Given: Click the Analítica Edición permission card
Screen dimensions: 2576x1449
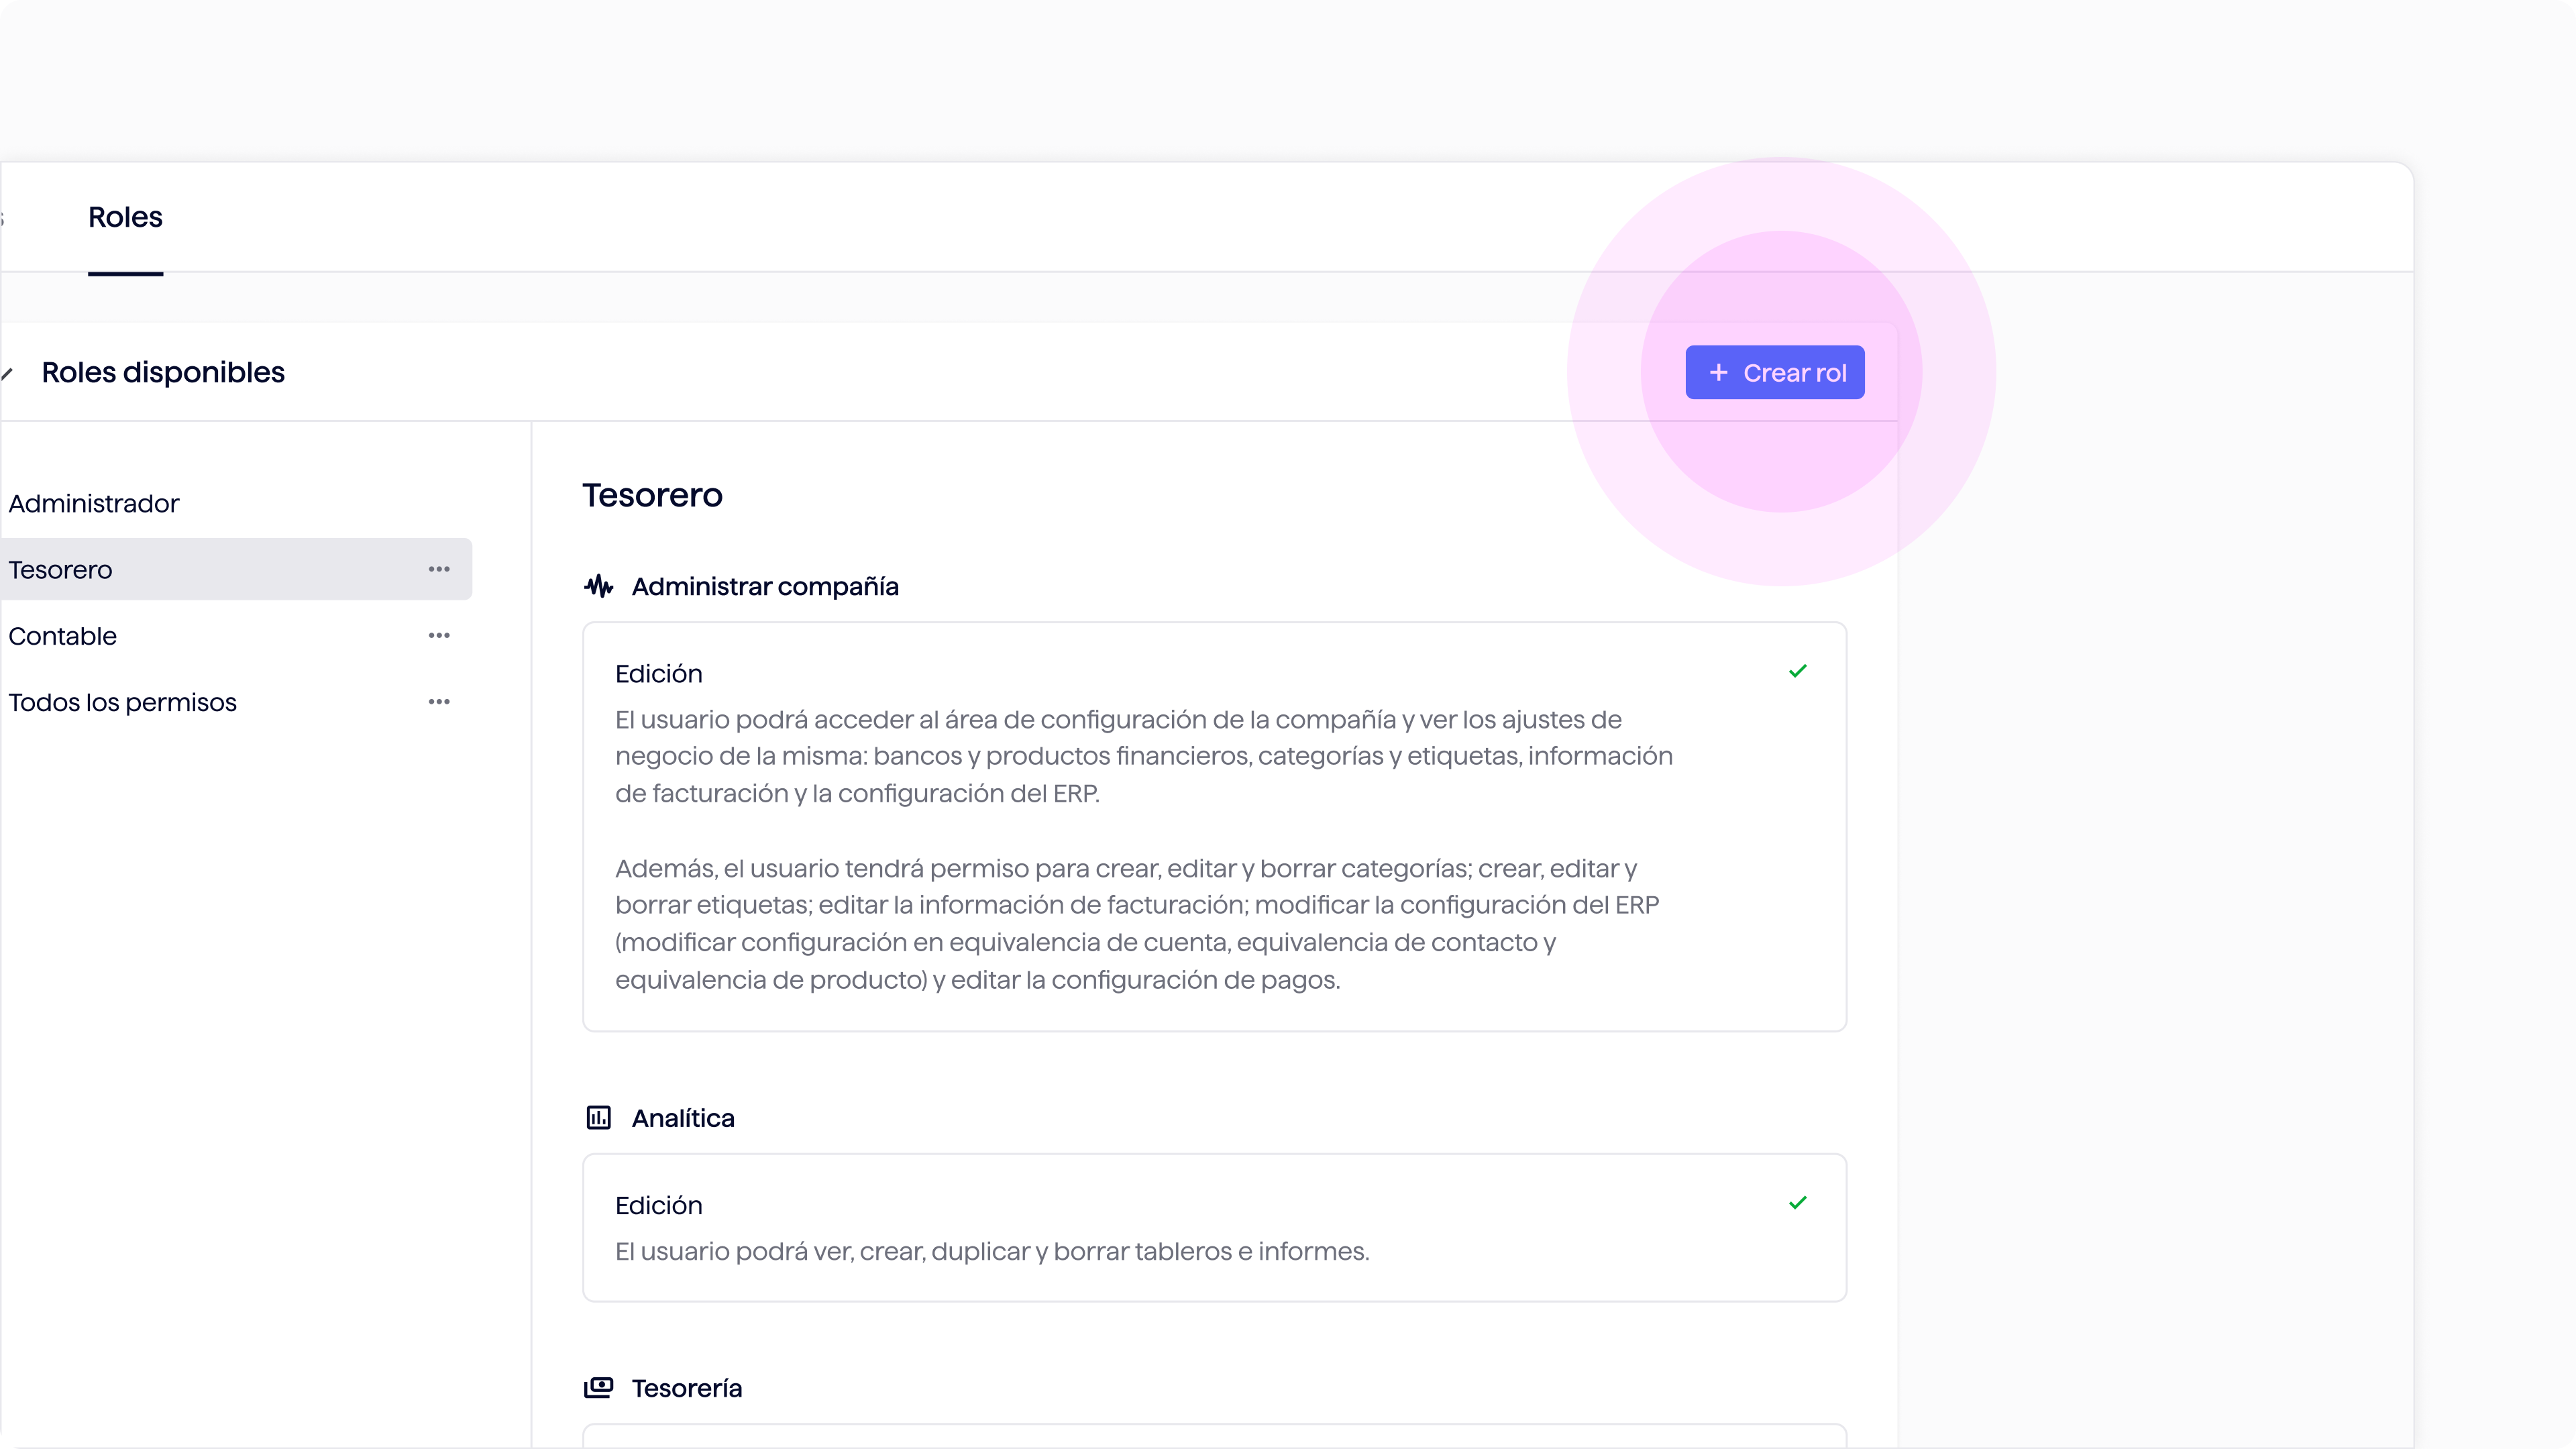Looking at the screenshot, I should (1214, 1227).
